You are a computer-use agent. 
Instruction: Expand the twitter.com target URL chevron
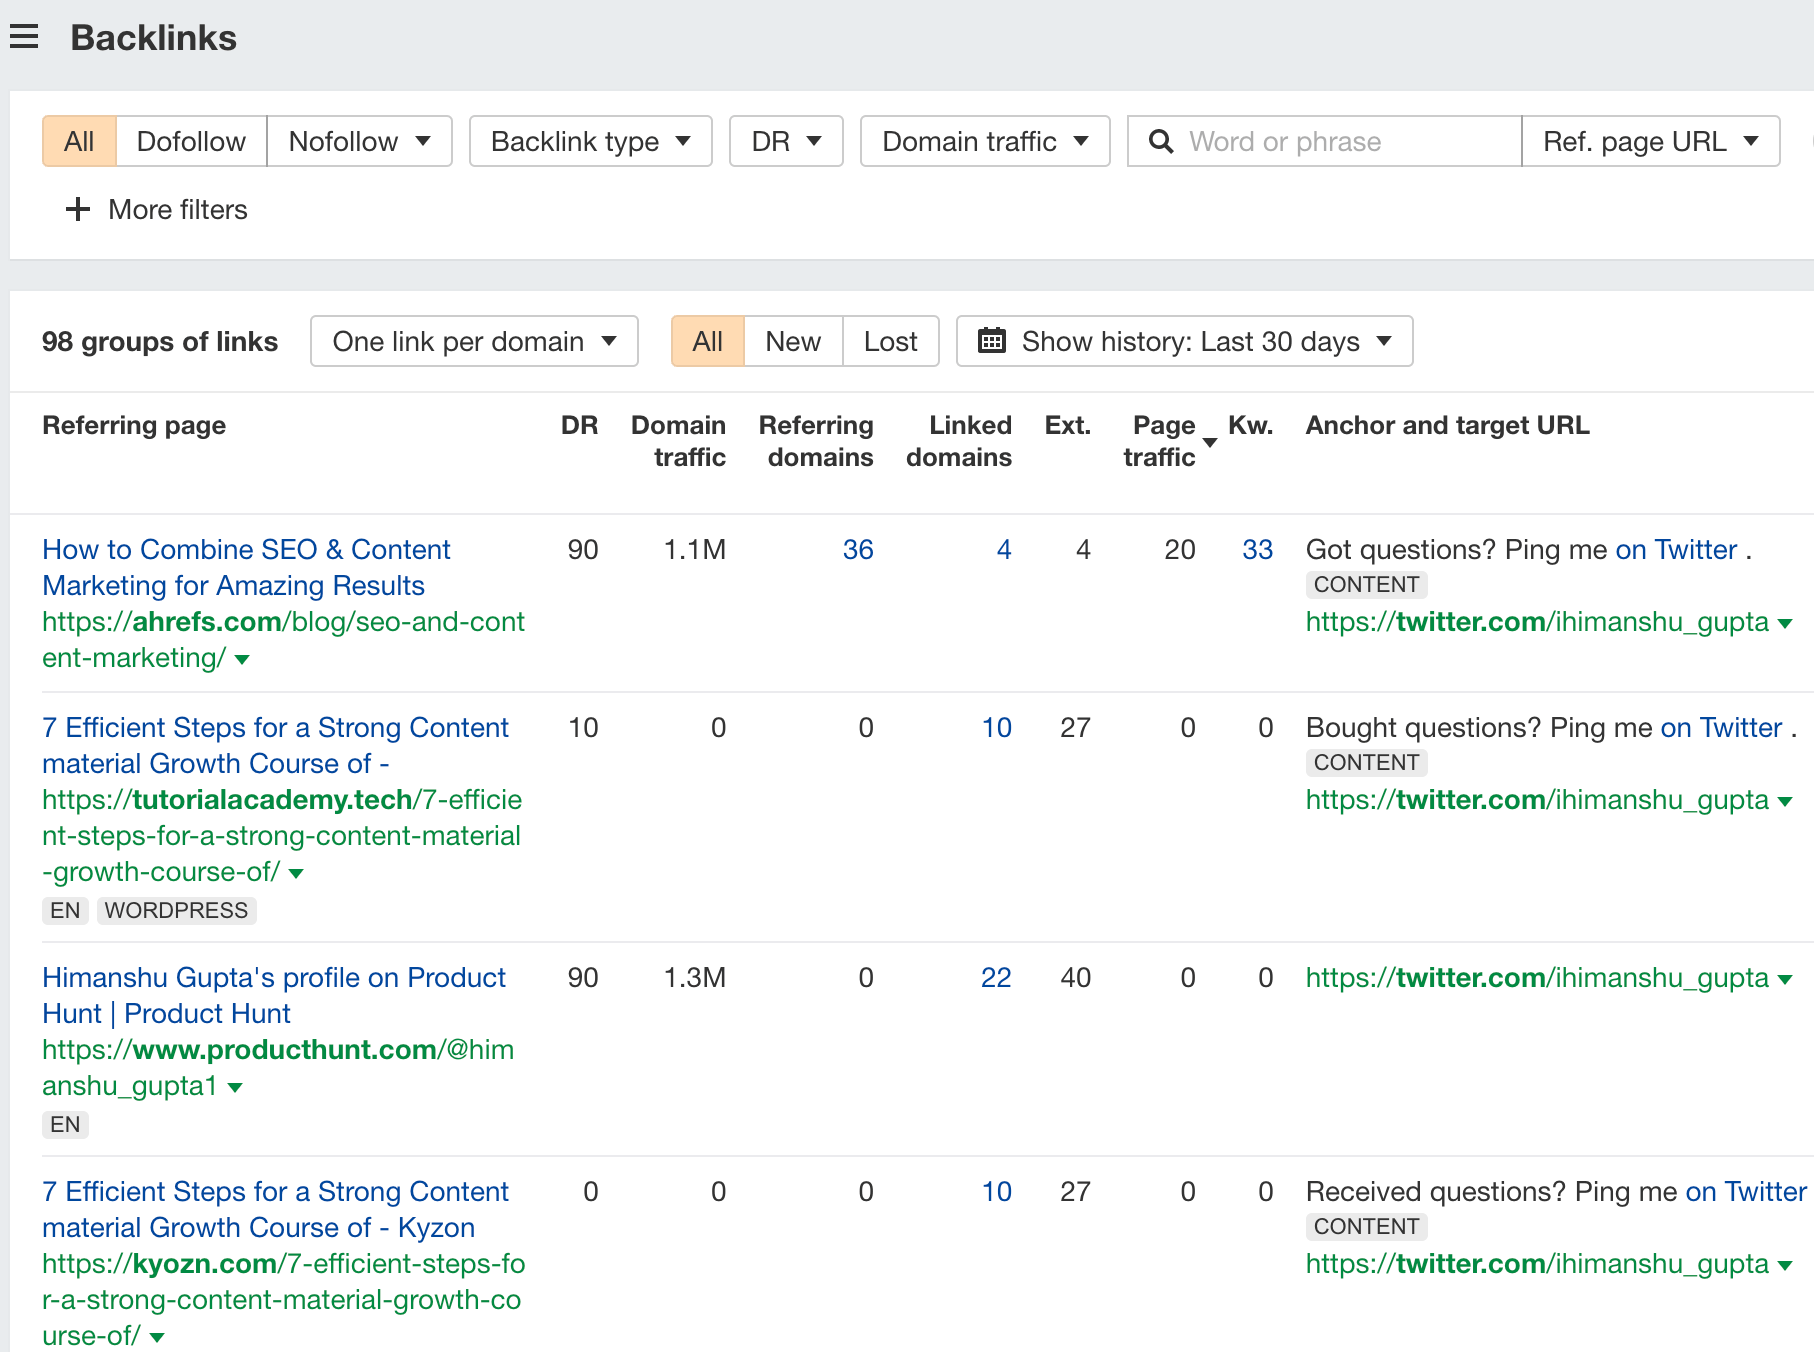(1787, 622)
